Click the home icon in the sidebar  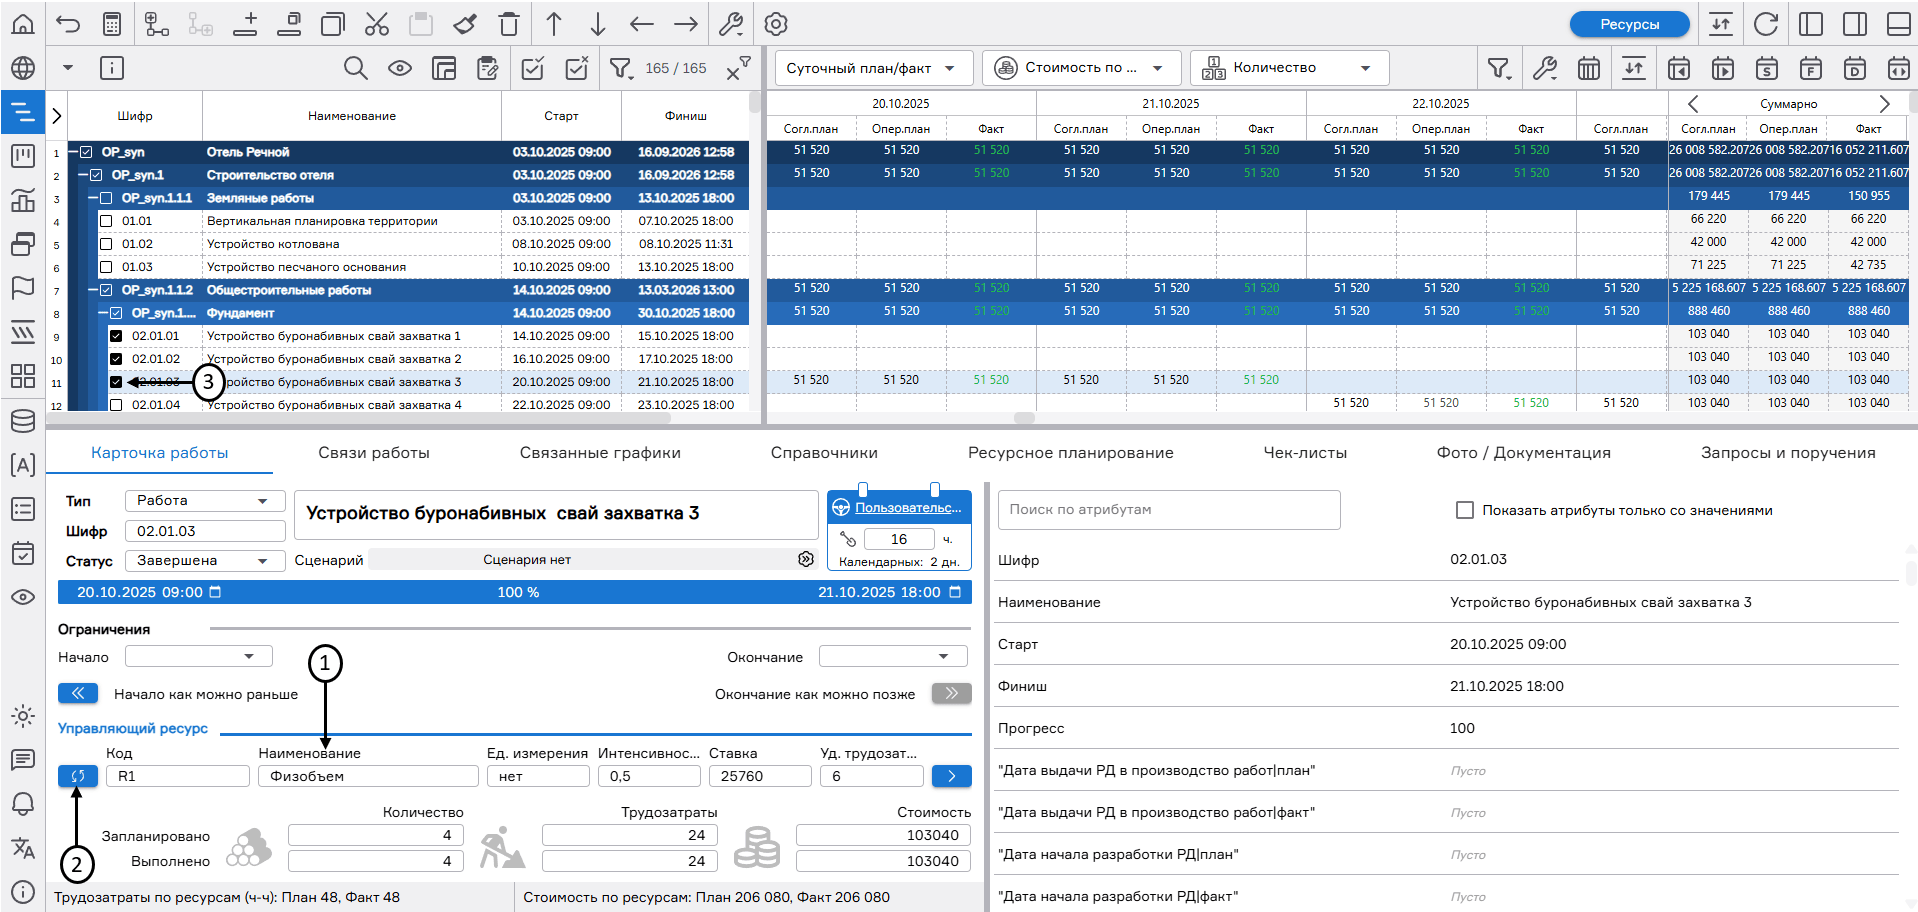(x=22, y=24)
